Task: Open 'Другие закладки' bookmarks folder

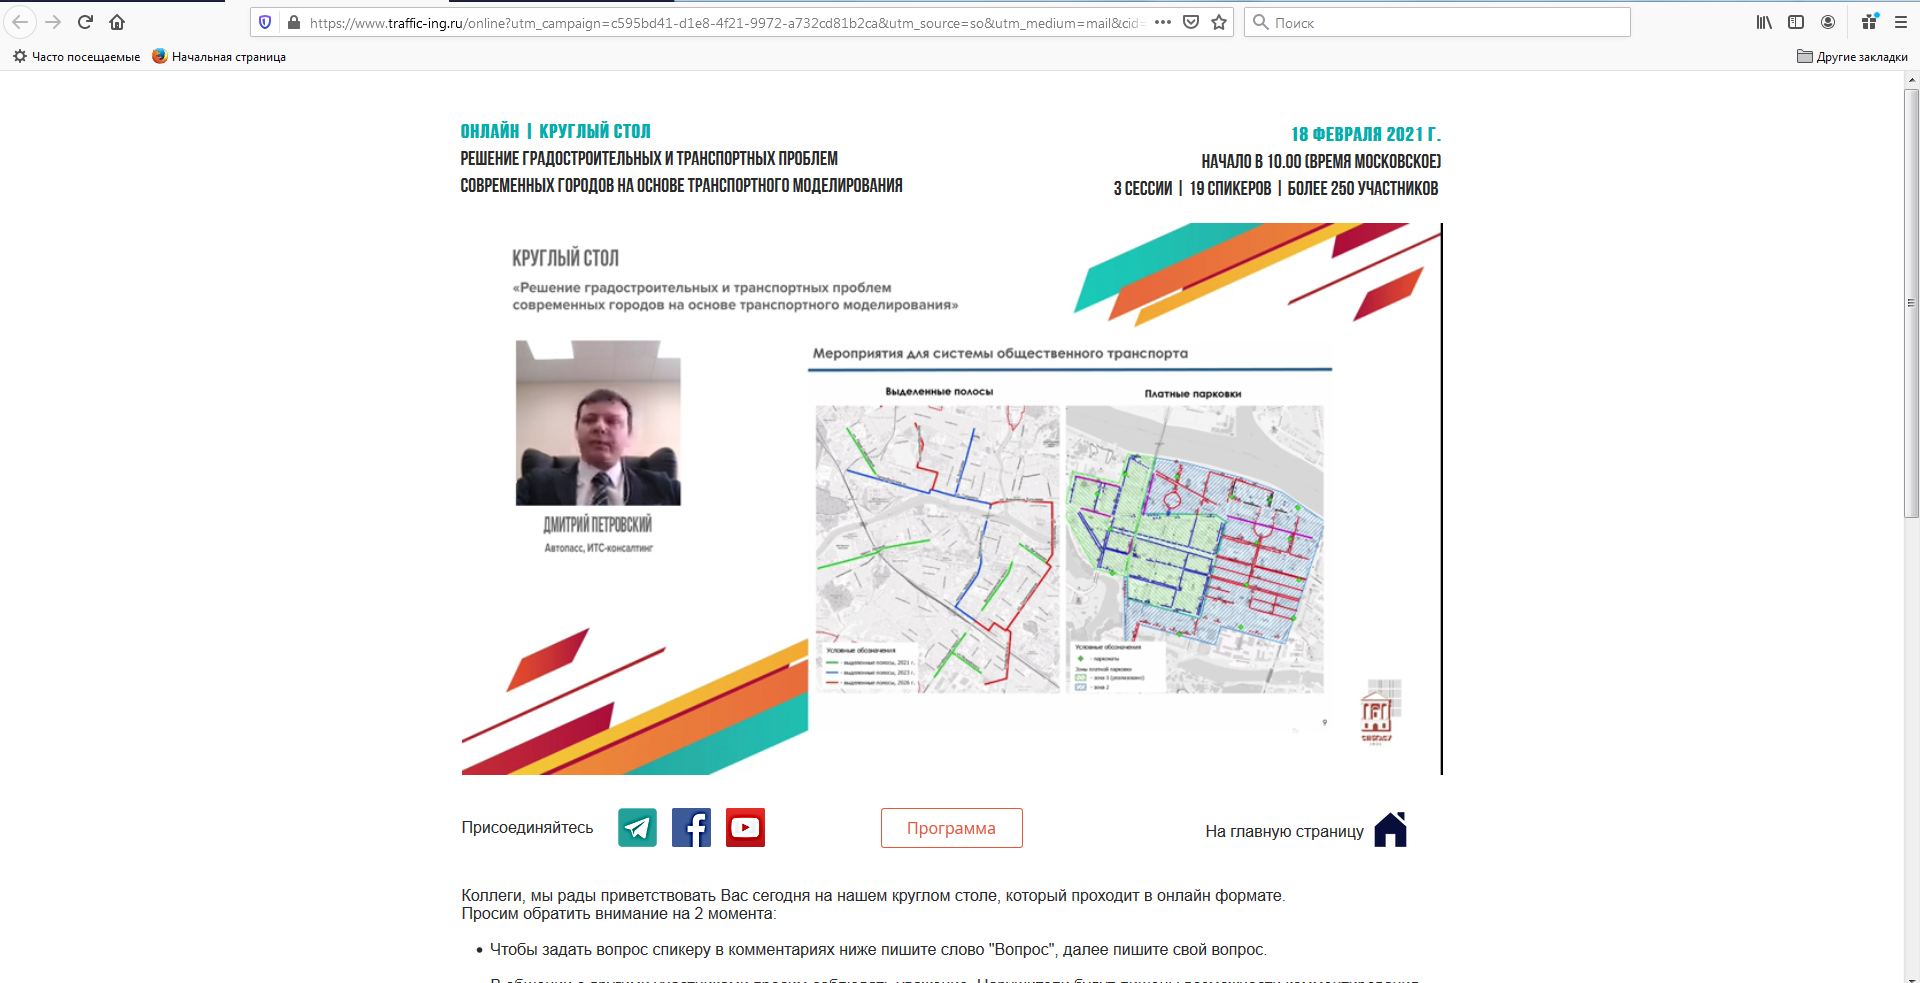Action: tap(1852, 57)
